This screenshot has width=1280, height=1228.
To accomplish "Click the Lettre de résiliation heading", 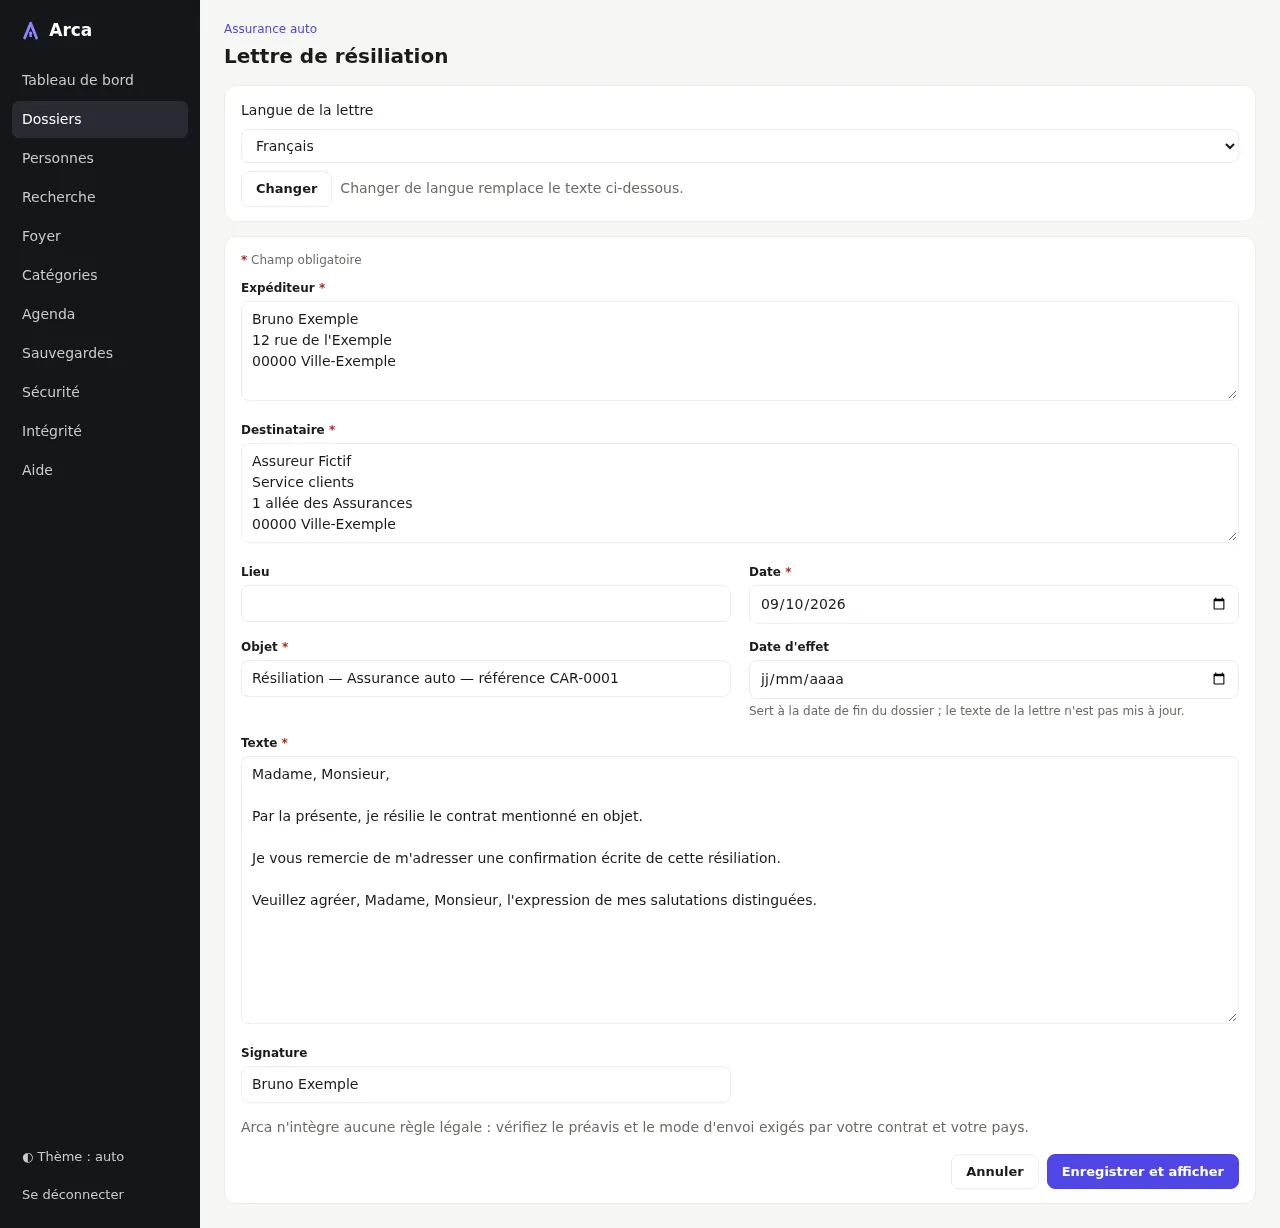I will 336,56.
